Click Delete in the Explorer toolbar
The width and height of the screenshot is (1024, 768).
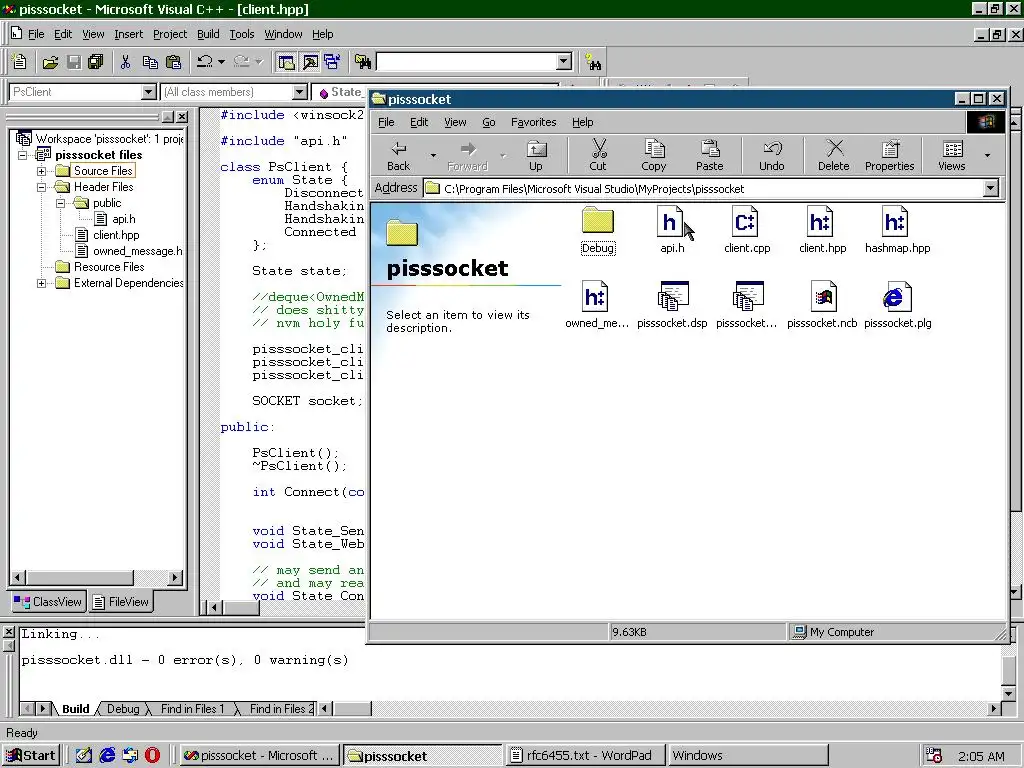click(x=833, y=155)
